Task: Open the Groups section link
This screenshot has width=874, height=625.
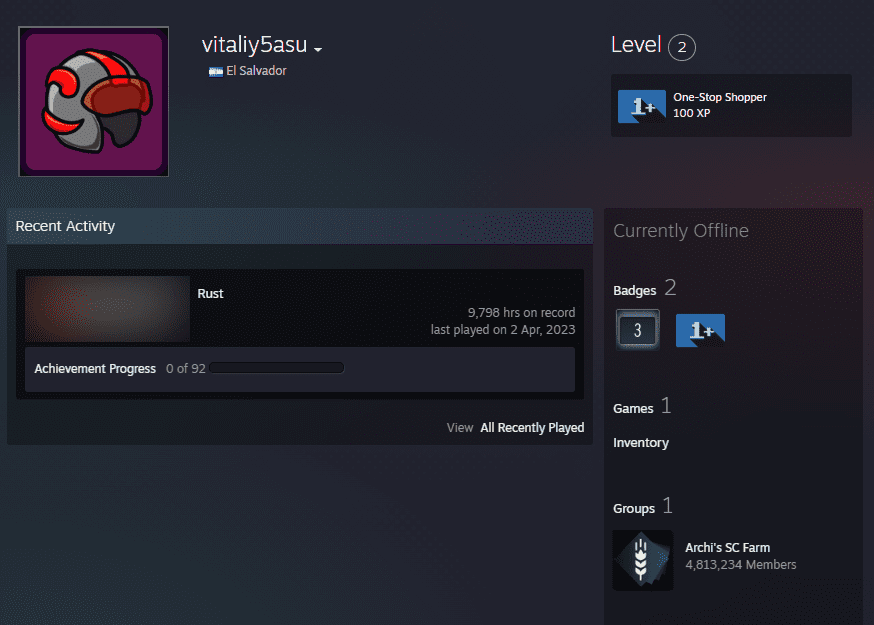Action: pos(634,508)
